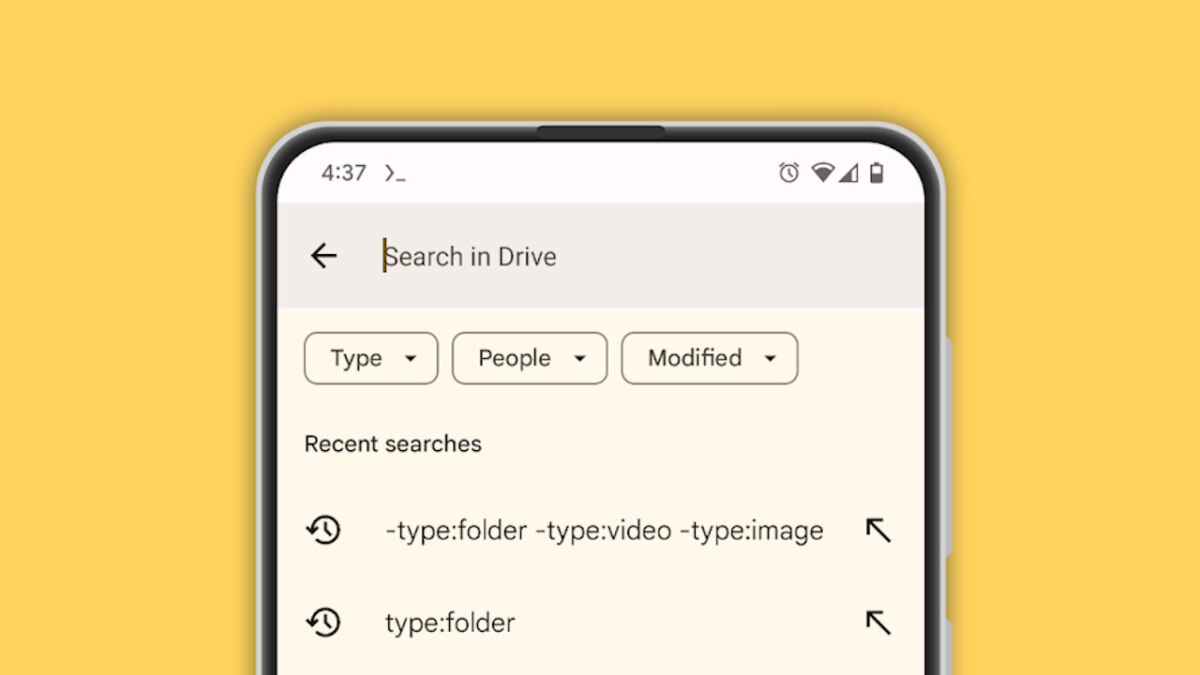Screen dimensions: 1200x675
Task: Tap the insert arrow beside -type:folder -type:video search
Action: pos(877,530)
